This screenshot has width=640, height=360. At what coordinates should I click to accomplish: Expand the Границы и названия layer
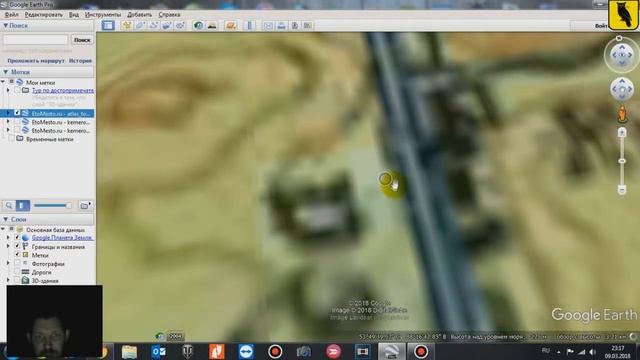pyautogui.click(x=8, y=246)
